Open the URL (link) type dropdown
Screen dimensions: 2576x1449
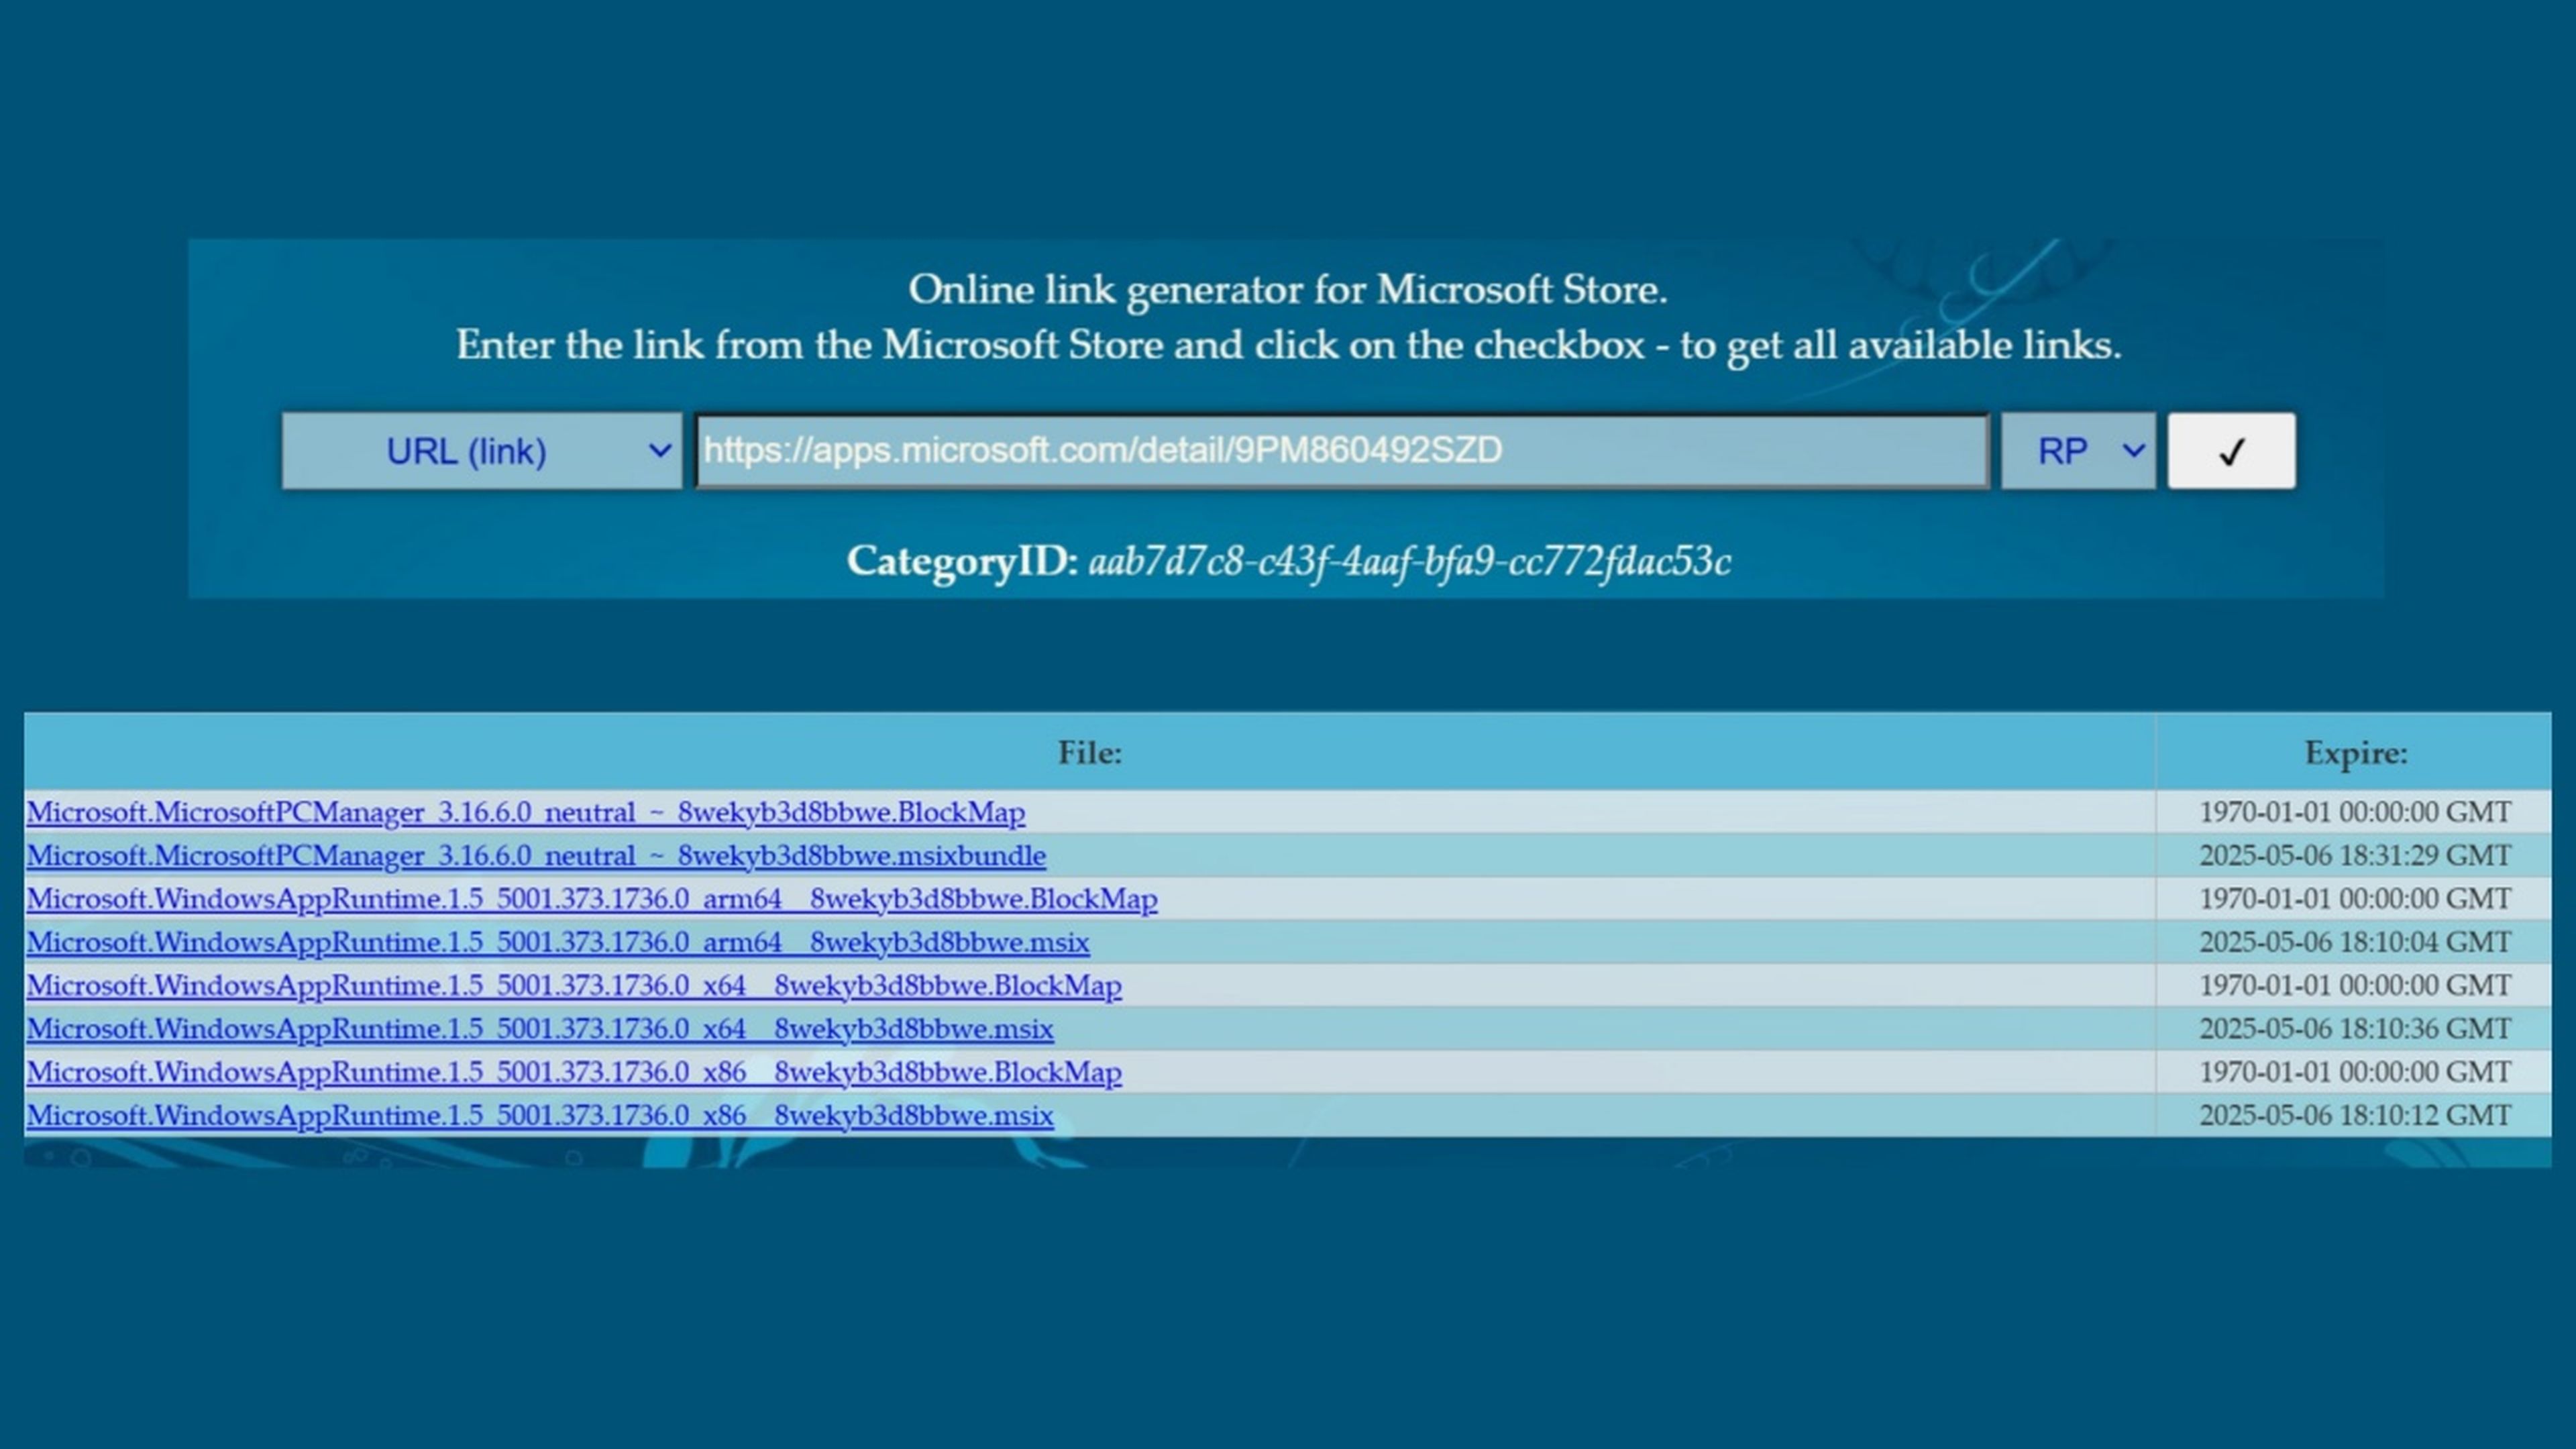point(482,451)
